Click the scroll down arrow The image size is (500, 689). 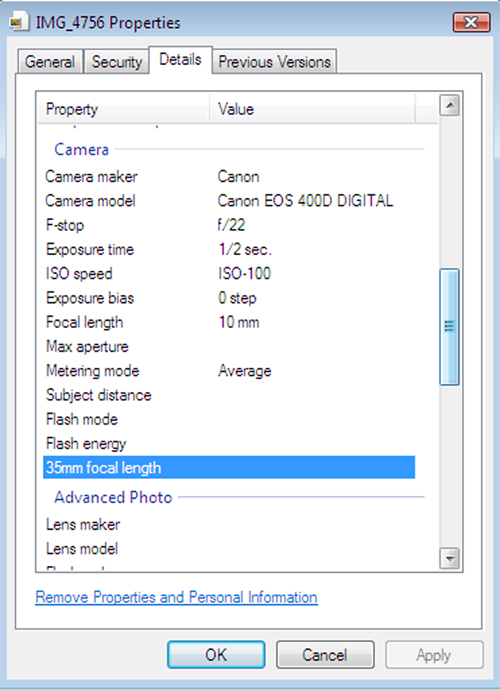tap(449, 558)
